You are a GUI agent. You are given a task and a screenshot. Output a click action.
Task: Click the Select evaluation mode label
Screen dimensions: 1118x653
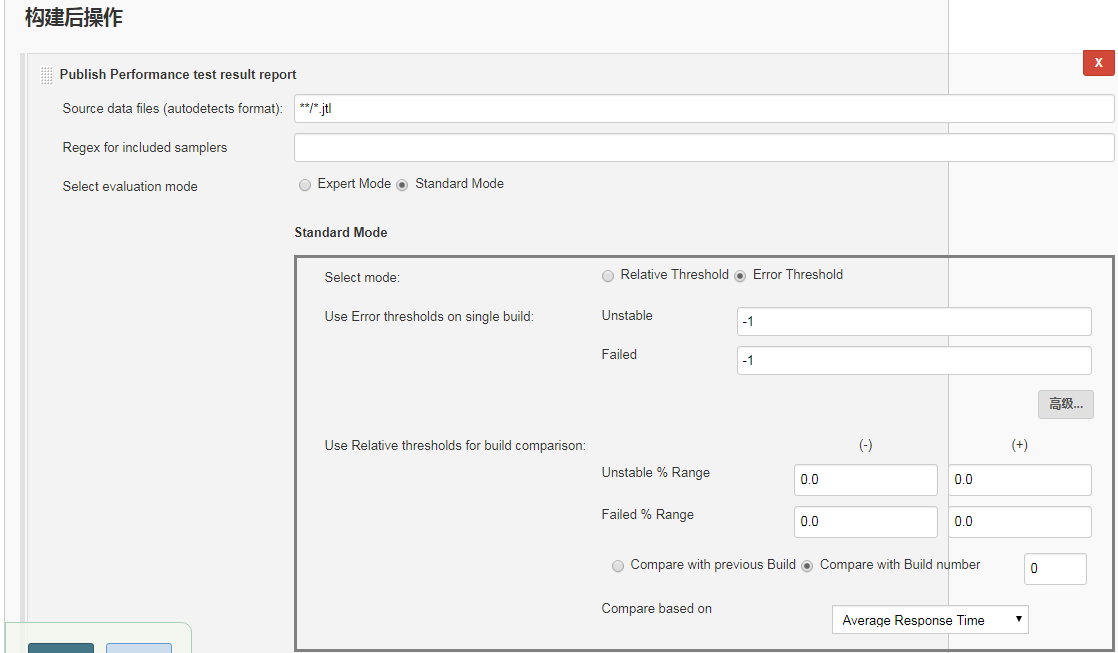tap(130, 187)
